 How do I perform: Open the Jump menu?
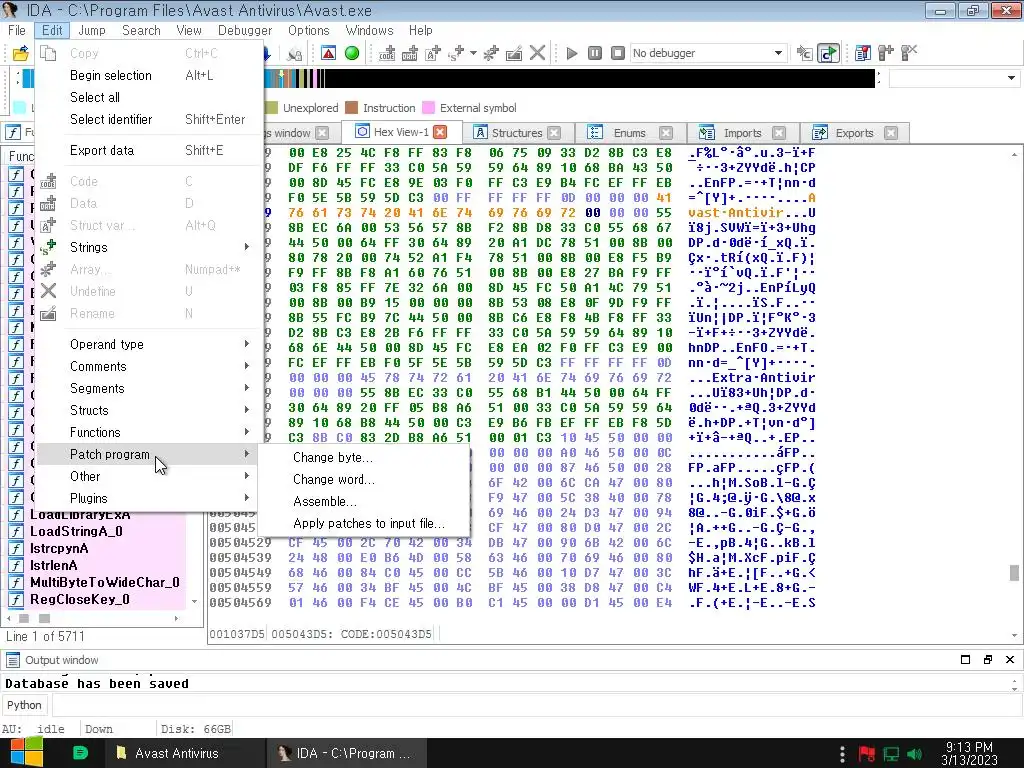(91, 30)
